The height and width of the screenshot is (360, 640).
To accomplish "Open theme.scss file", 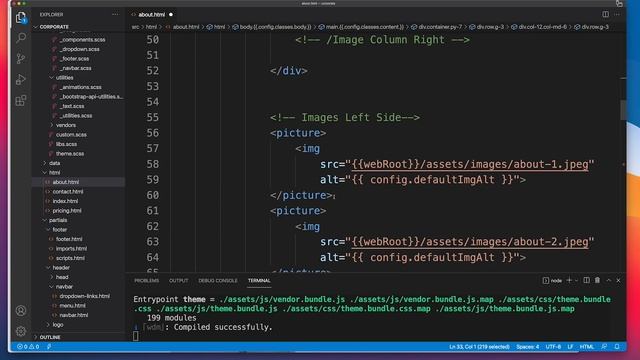I will click(70, 153).
